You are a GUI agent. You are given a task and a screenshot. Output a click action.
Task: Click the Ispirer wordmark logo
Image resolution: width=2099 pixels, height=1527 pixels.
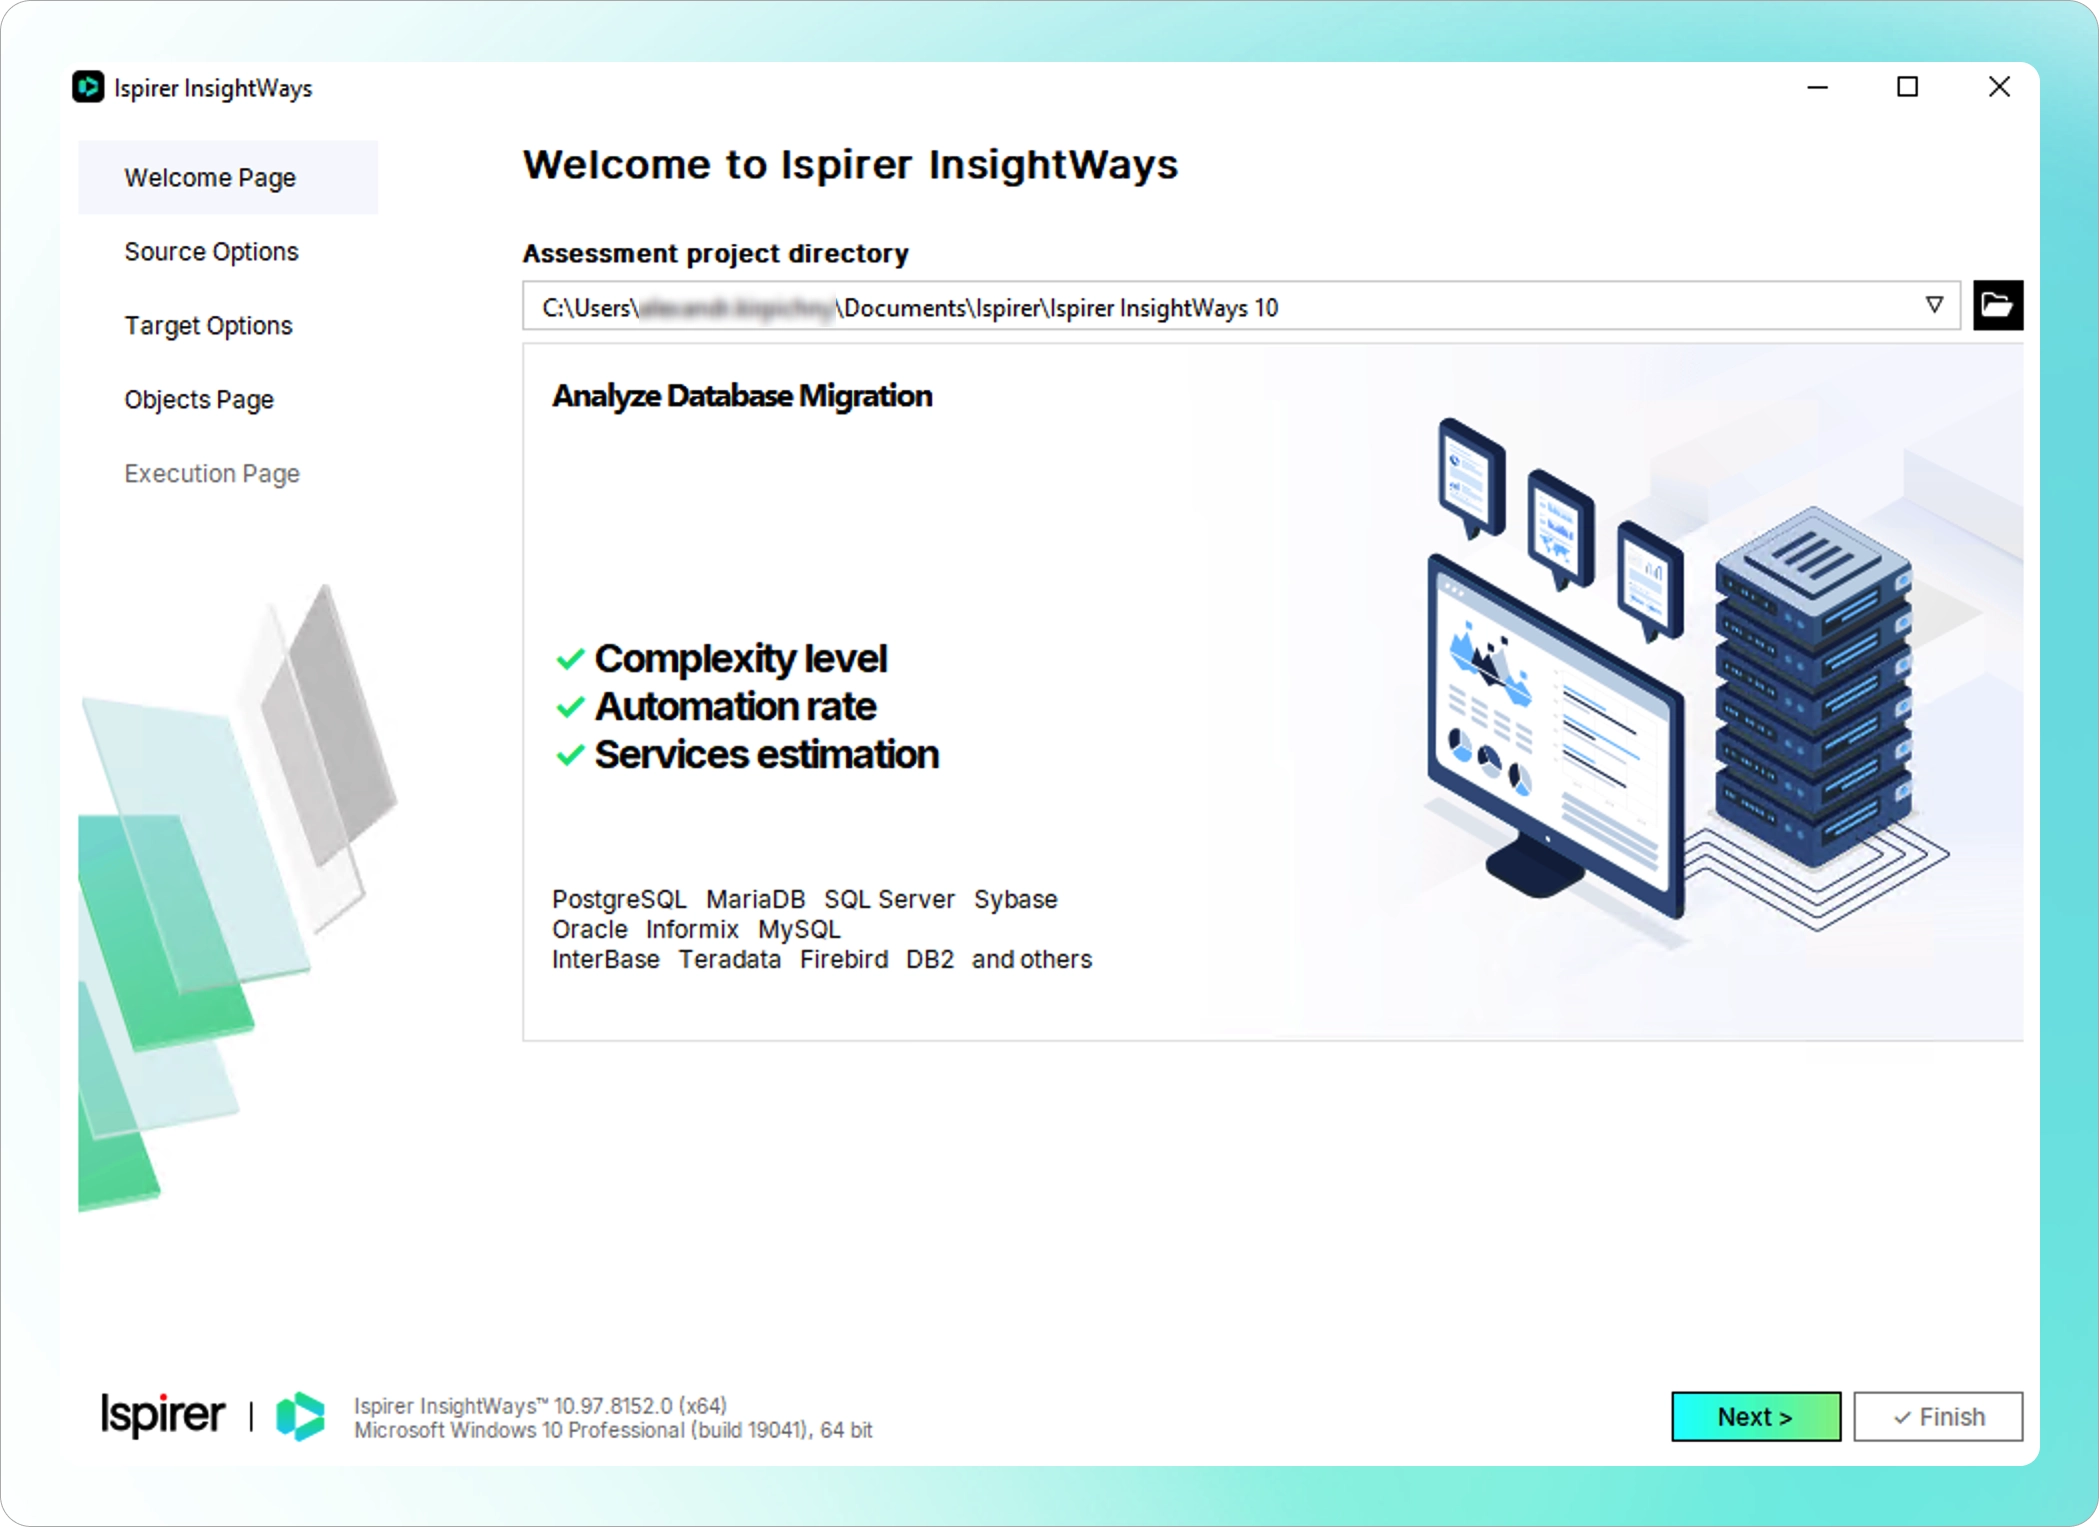pos(162,1415)
